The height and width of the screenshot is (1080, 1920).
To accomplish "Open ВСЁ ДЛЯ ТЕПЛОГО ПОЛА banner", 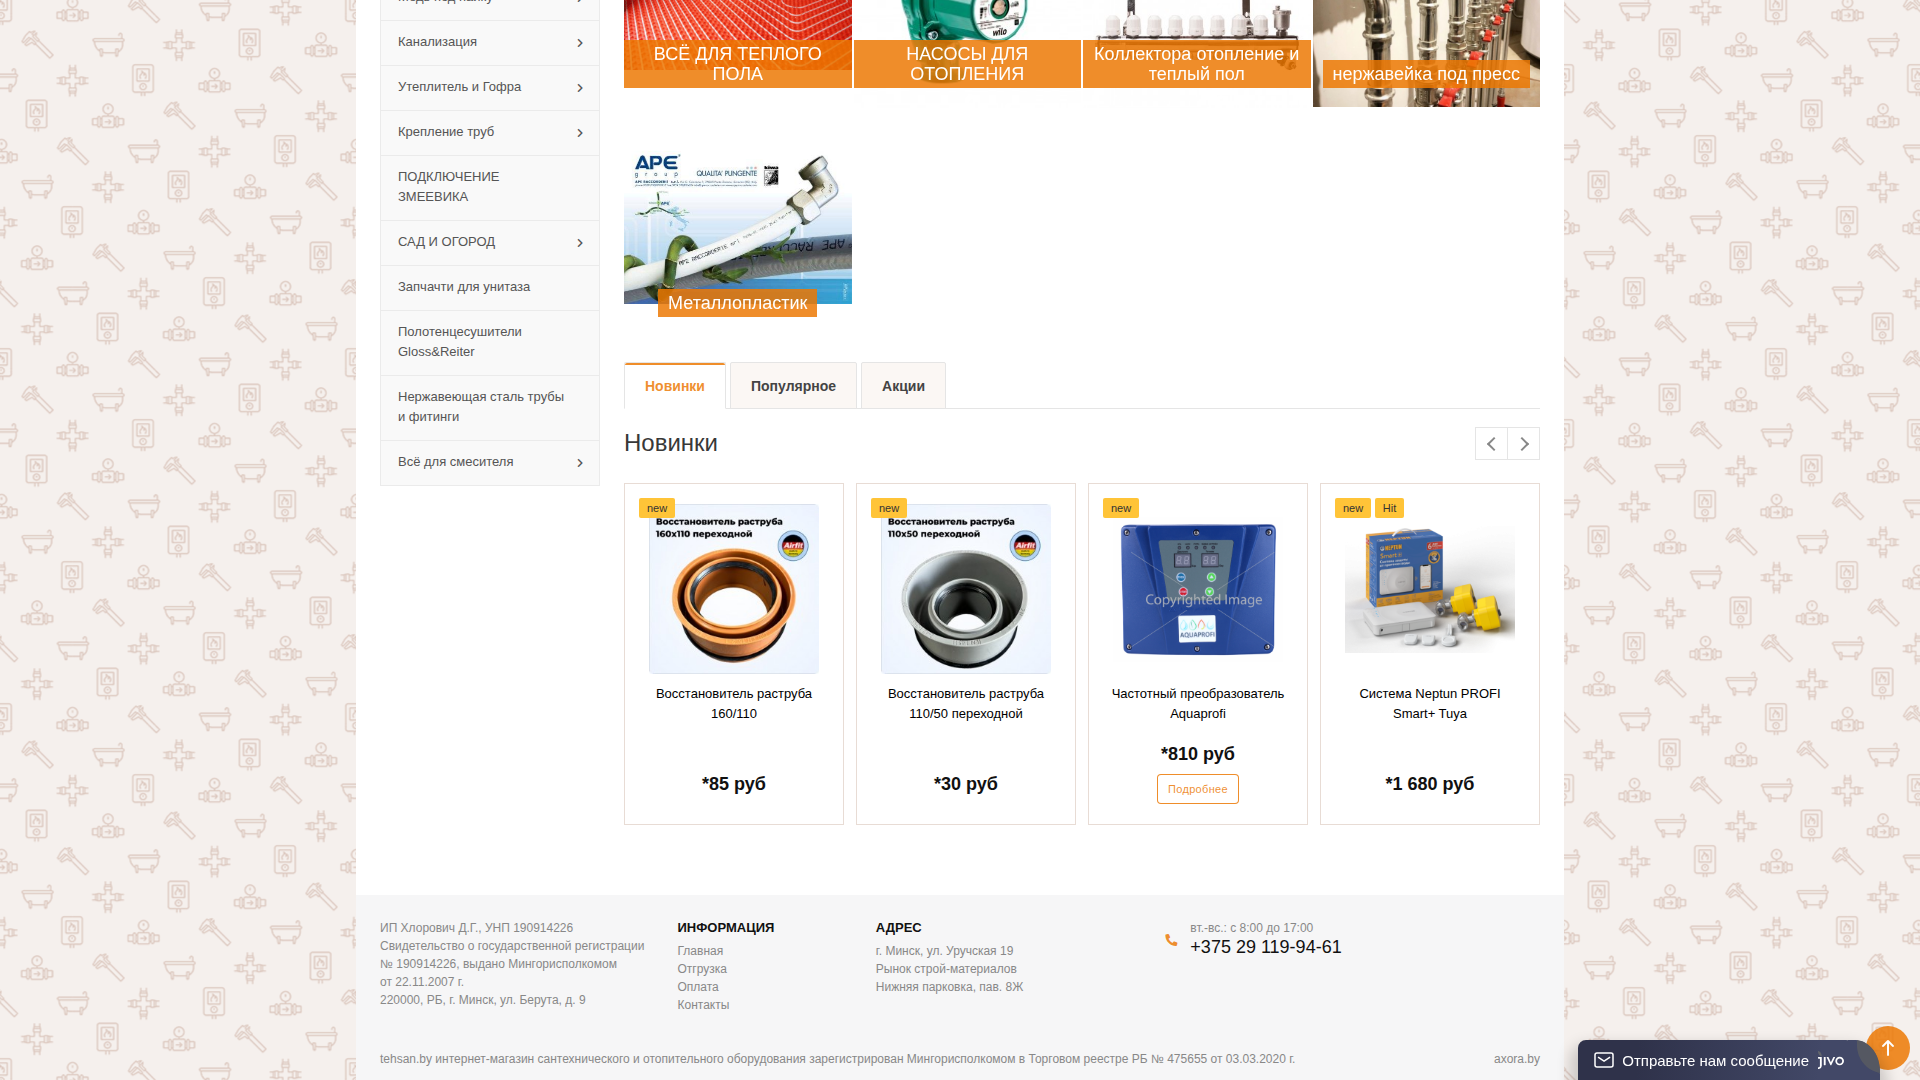I will [738, 44].
